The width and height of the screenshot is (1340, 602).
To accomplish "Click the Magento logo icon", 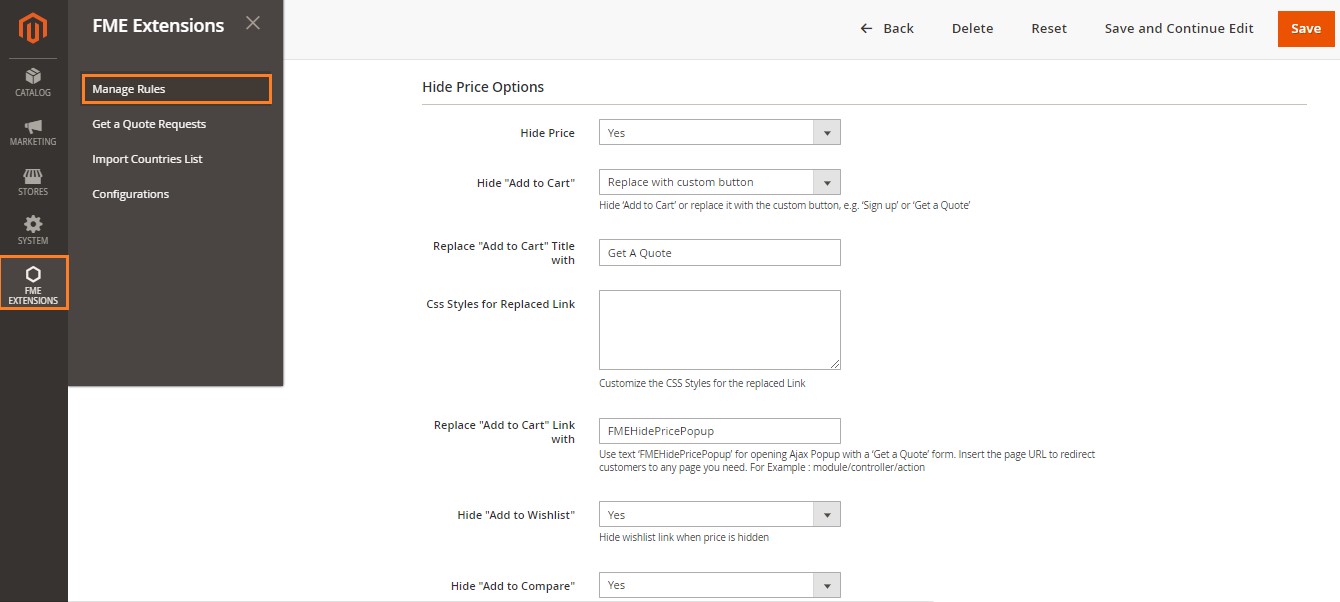I will pyautogui.click(x=33, y=29).
